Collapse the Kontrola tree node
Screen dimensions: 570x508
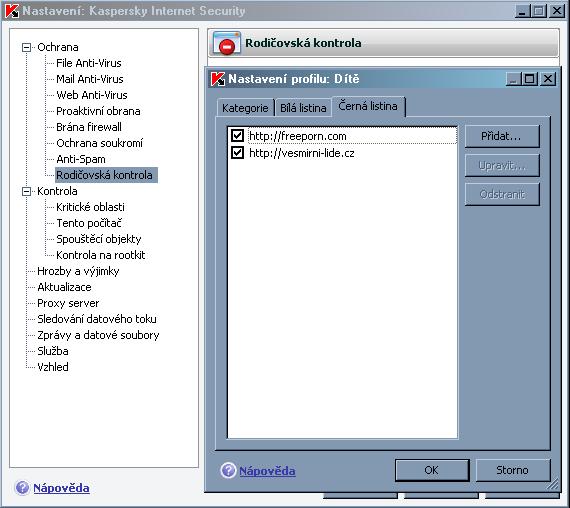point(27,191)
